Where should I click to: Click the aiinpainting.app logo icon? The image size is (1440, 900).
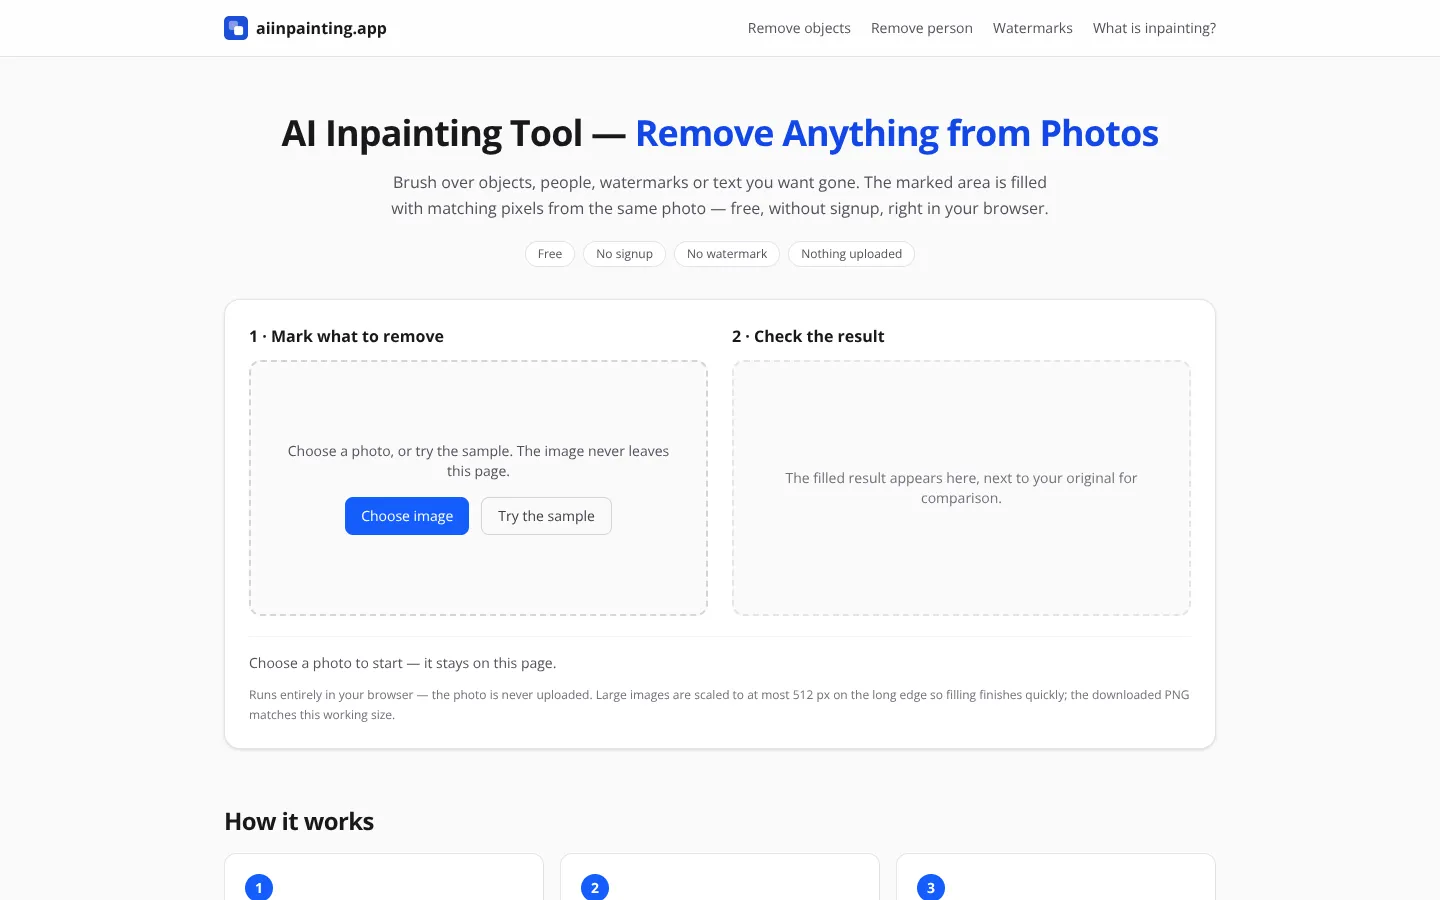coord(236,28)
